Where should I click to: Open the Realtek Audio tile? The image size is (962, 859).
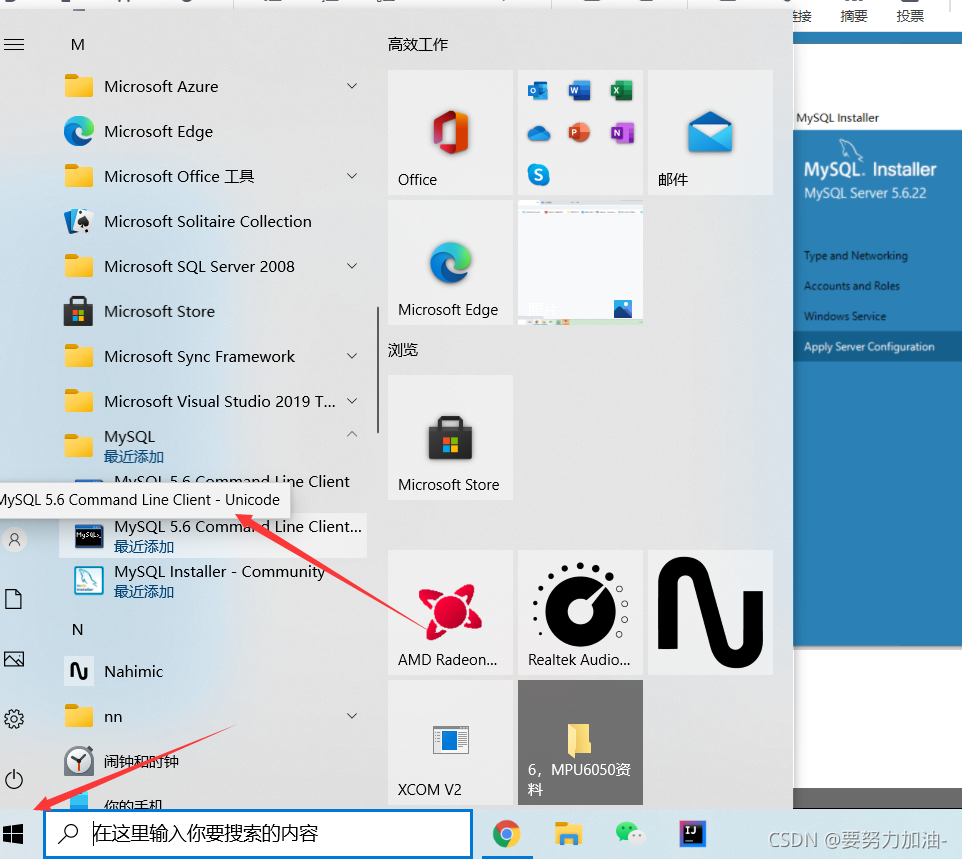pos(580,612)
